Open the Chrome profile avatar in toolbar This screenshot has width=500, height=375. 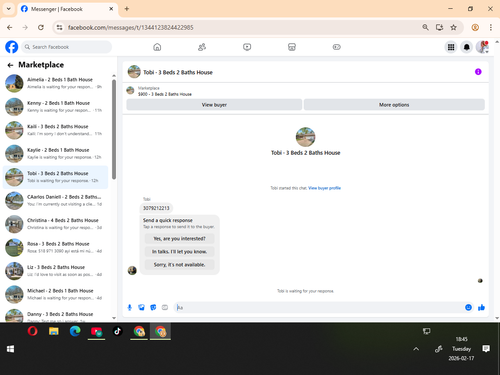475,27
